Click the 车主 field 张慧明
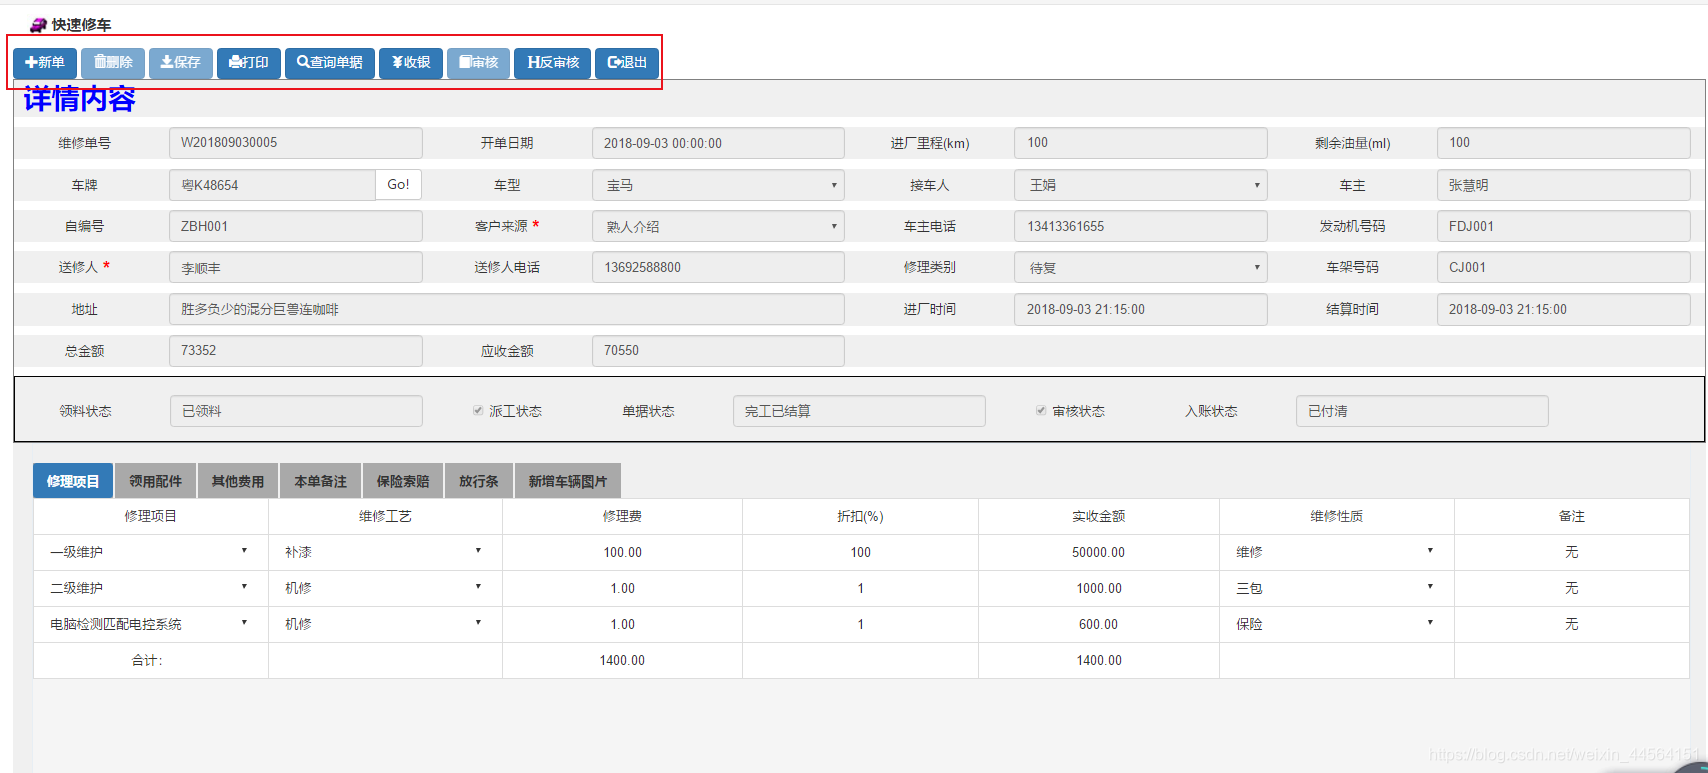1708x773 pixels. (1564, 185)
